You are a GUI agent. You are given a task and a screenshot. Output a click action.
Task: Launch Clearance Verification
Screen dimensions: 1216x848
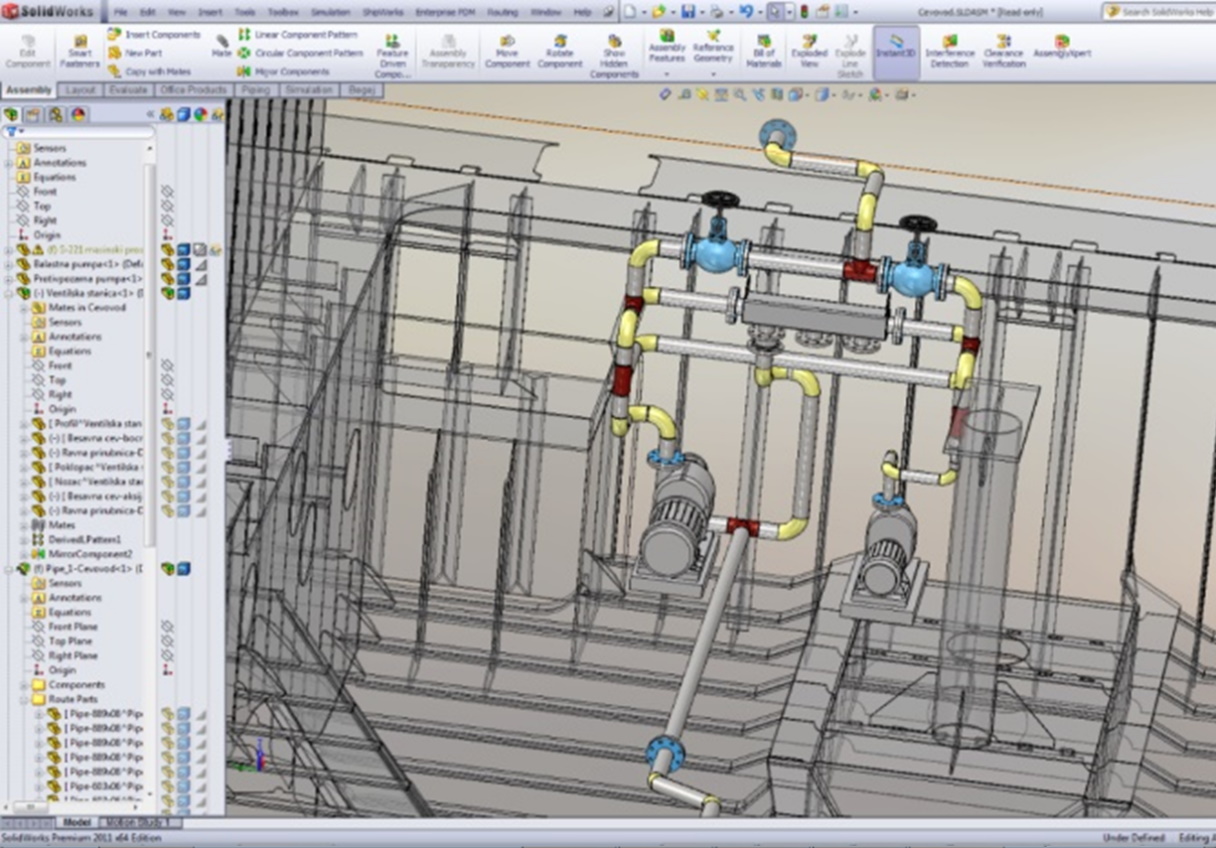[1003, 52]
